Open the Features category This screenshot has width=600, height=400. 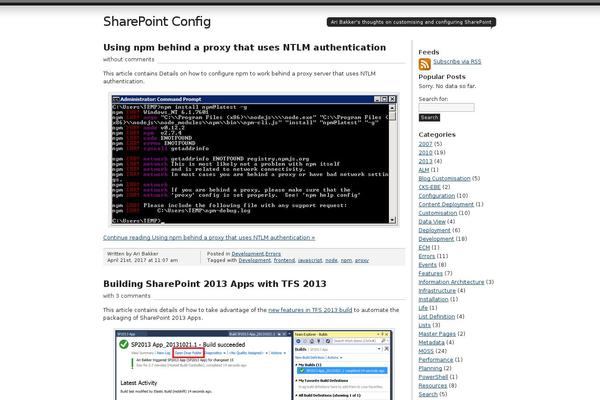click(x=430, y=273)
